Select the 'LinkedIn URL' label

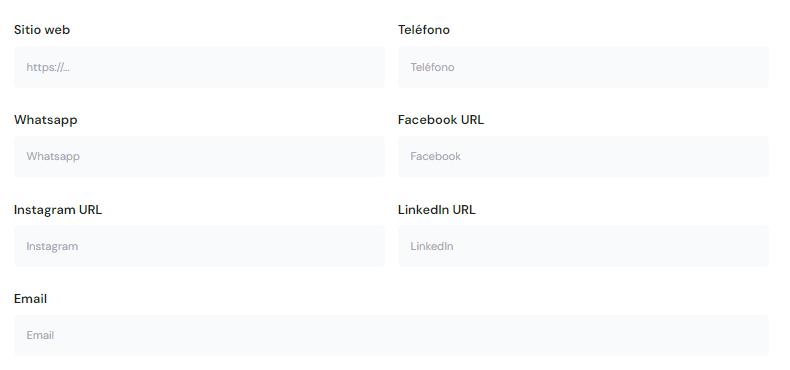(x=437, y=210)
